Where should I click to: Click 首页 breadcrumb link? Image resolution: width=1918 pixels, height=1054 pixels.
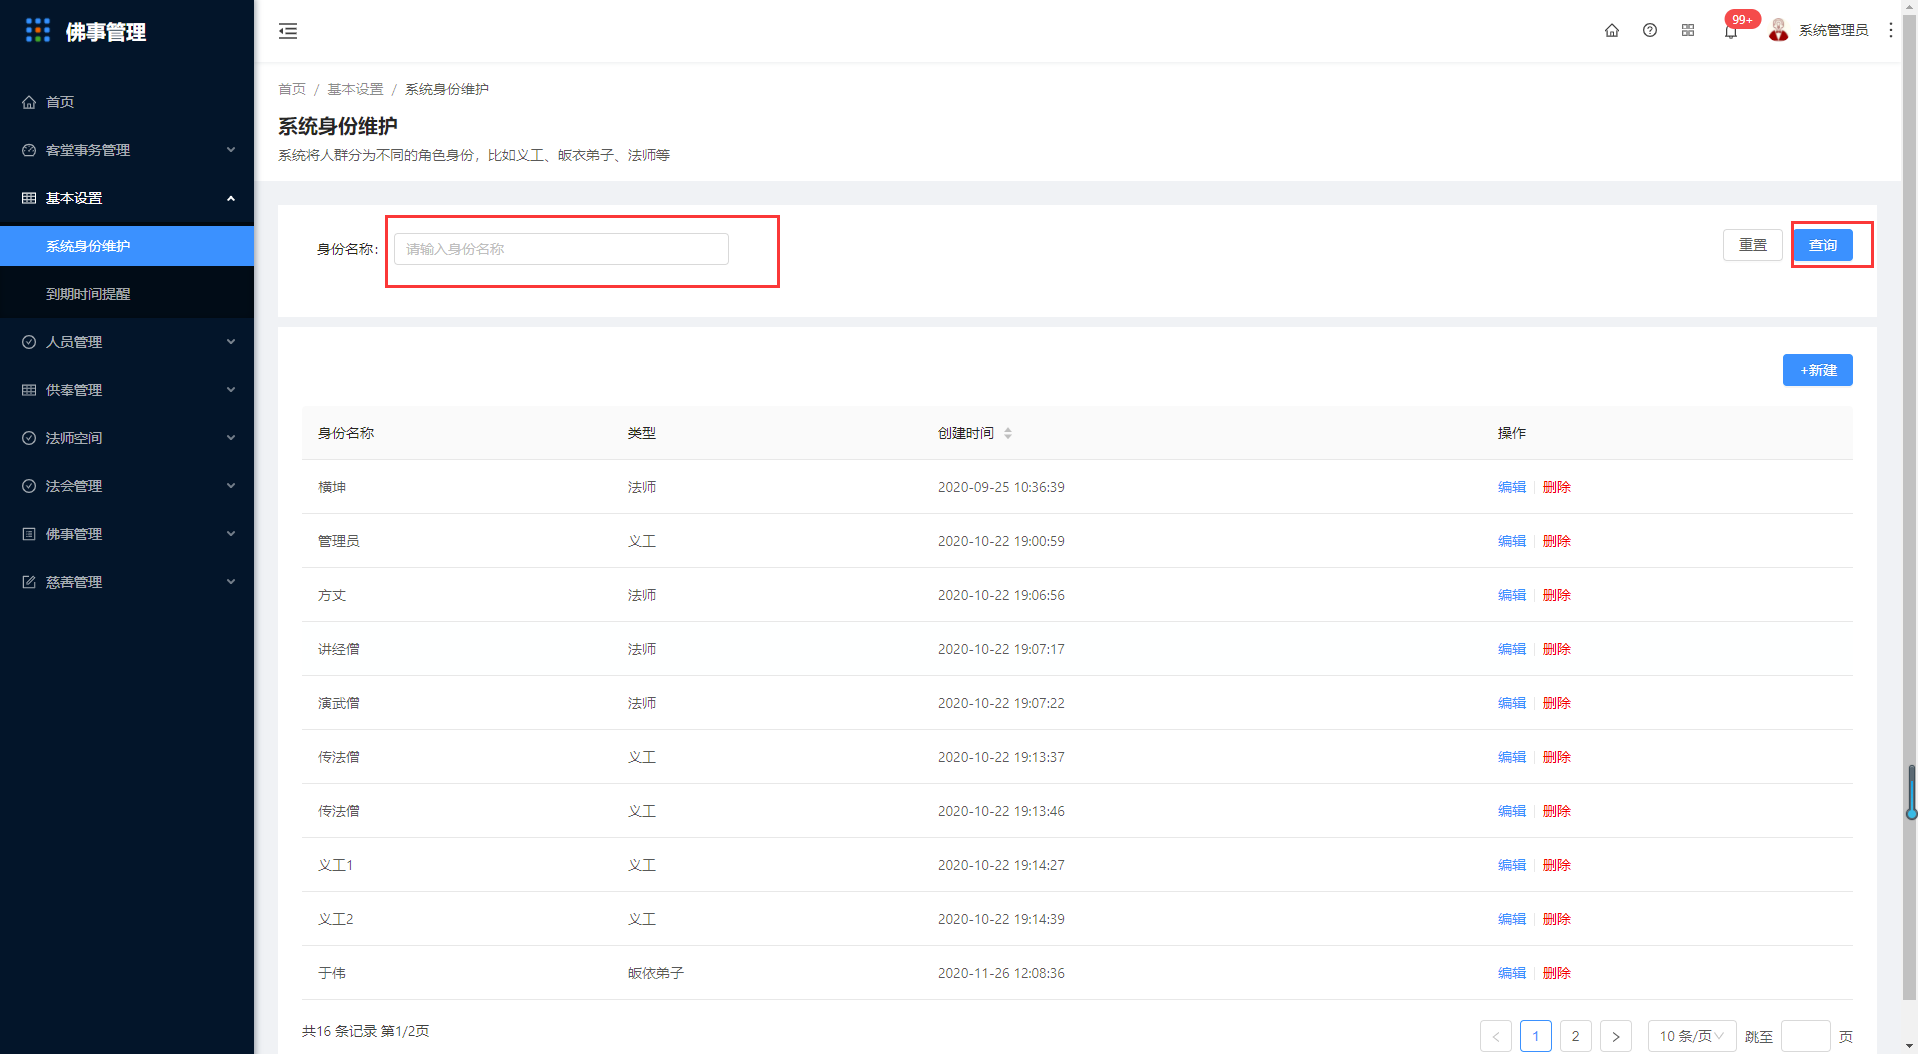292,89
